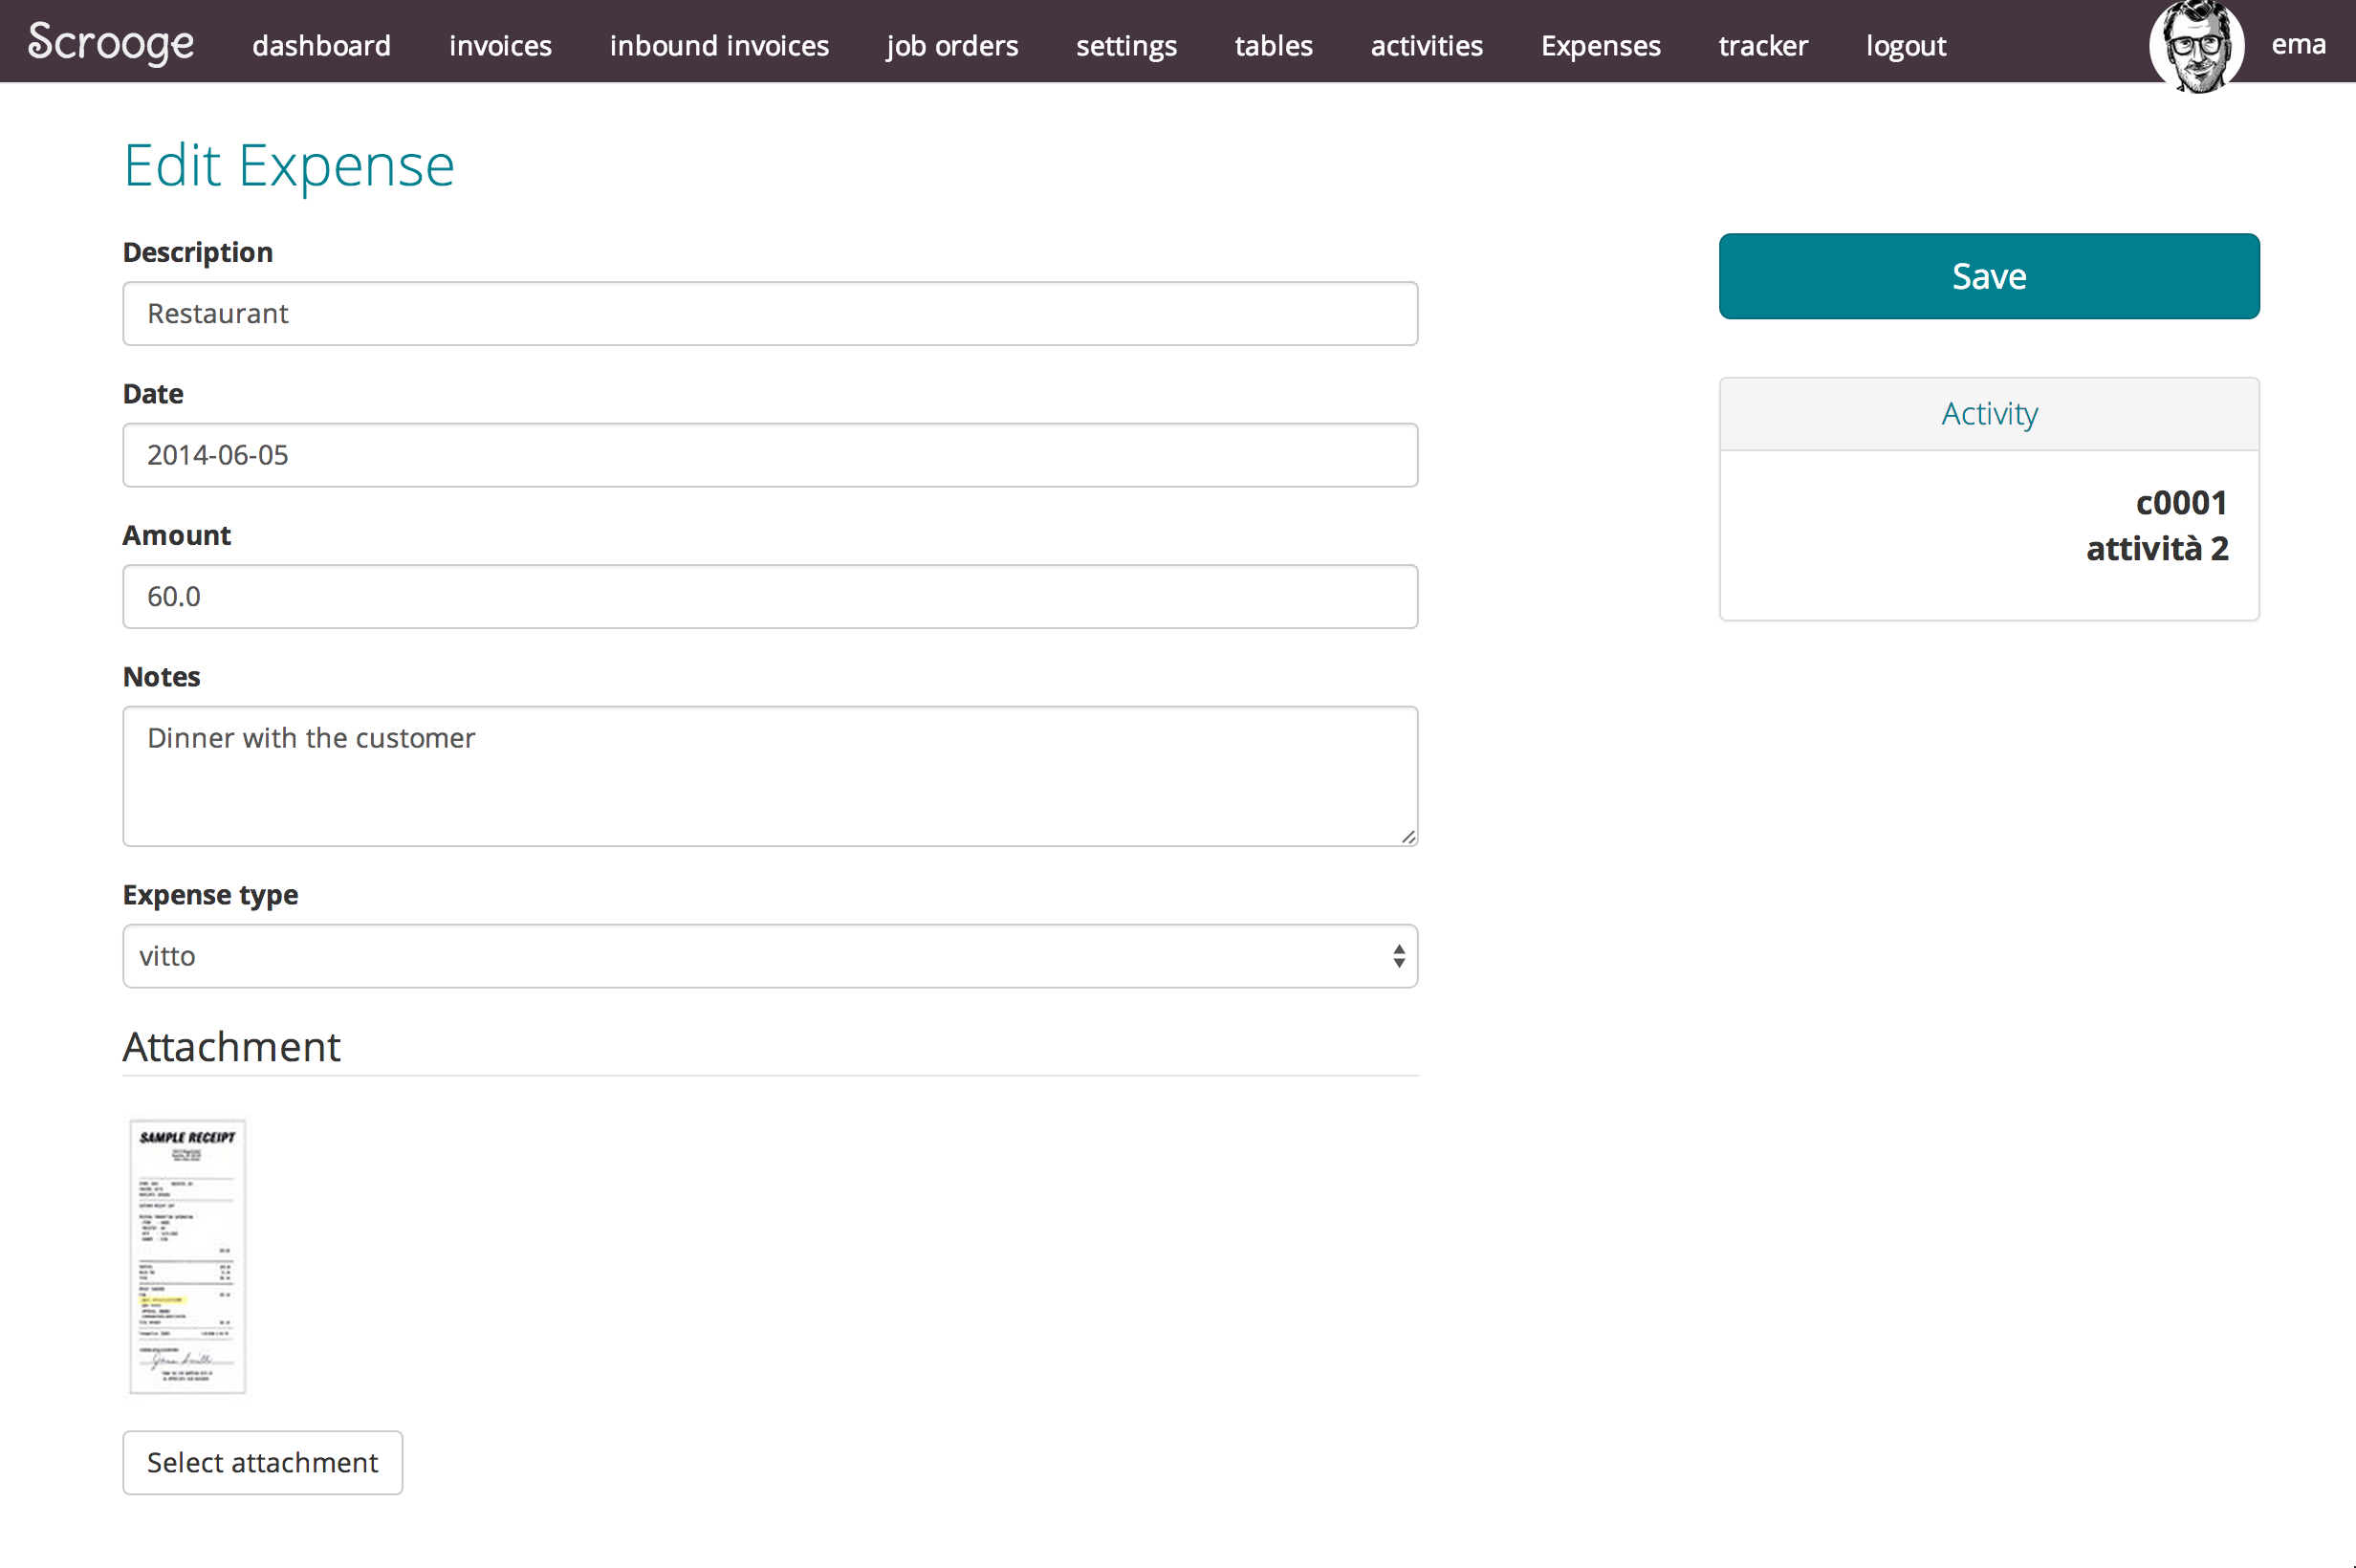Open the tracker page

1762,46
